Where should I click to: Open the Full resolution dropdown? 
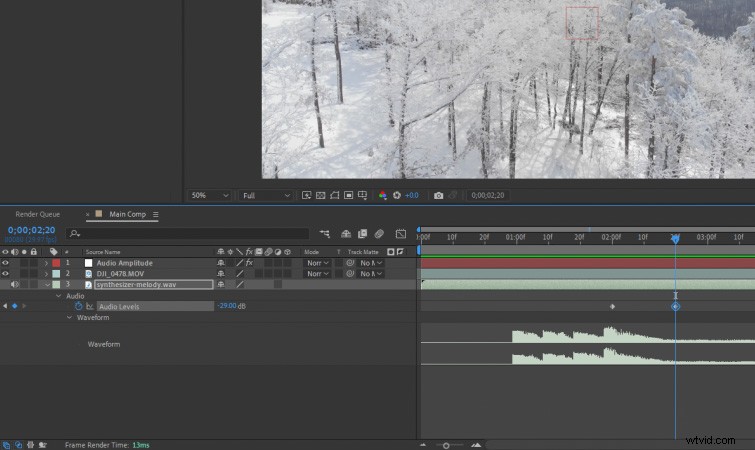coord(266,195)
